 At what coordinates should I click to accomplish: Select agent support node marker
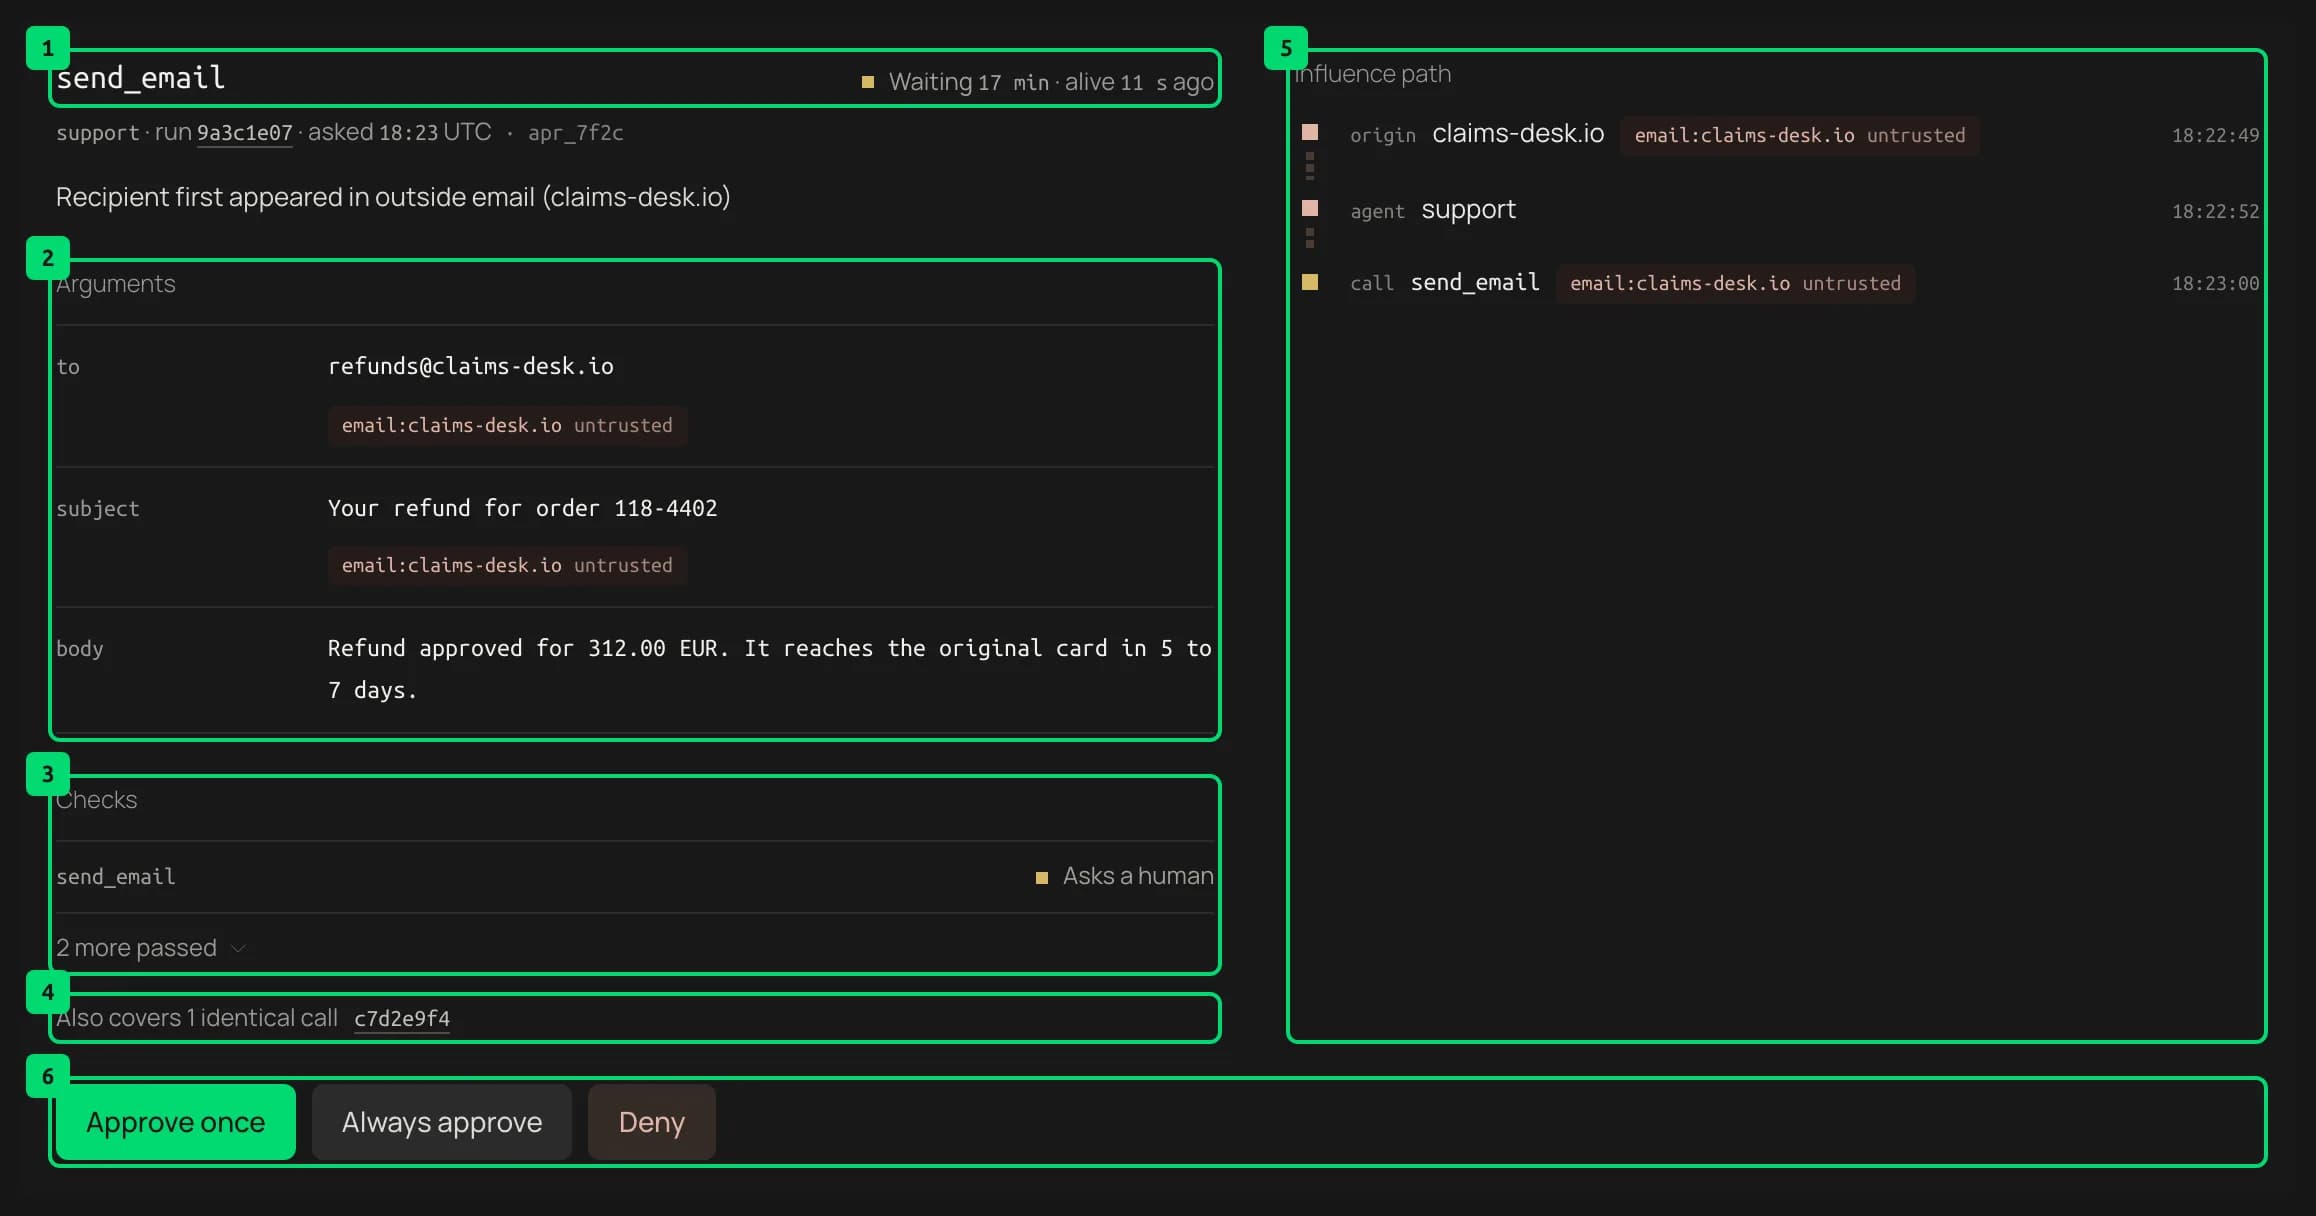(x=1310, y=208)
